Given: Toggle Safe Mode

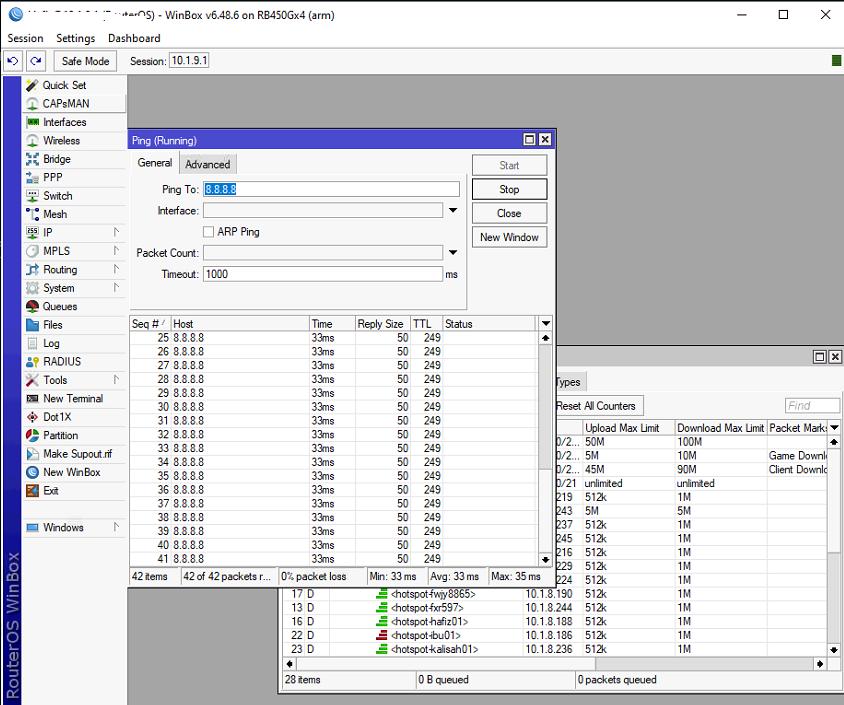Looking at the screenshot, I should 85,61.
